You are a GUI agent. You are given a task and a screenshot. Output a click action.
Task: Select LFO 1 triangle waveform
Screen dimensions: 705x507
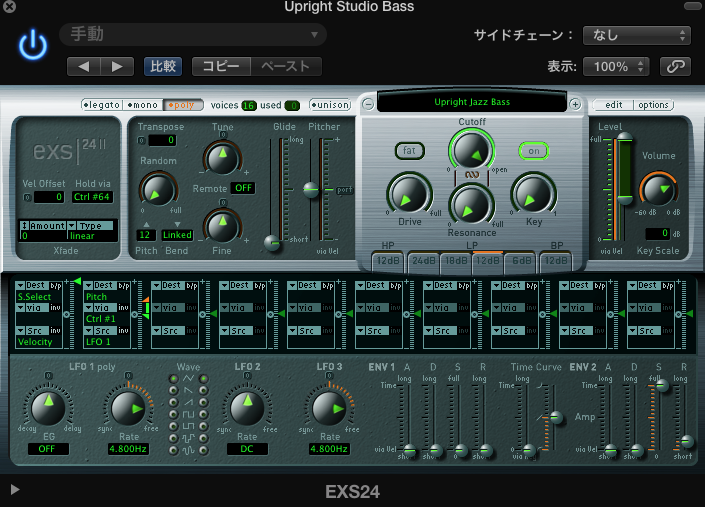(174, 379)
